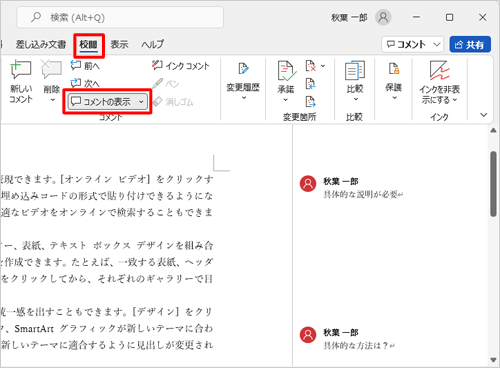Click the Previous Change icon in 変更箇所 group
The width and height of the screenshot is (500, 368).
[310, 83]
